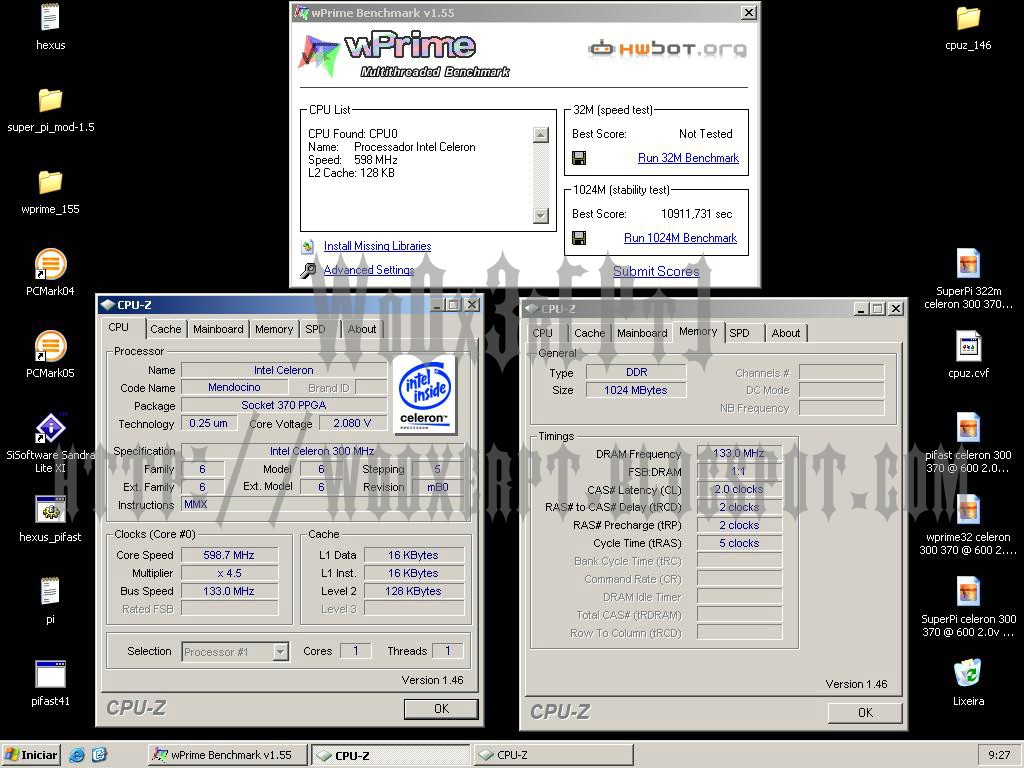1024x768 pixels.
Task: Click the DRAM Frequency 133.0 MHz field
Action: 739,453
